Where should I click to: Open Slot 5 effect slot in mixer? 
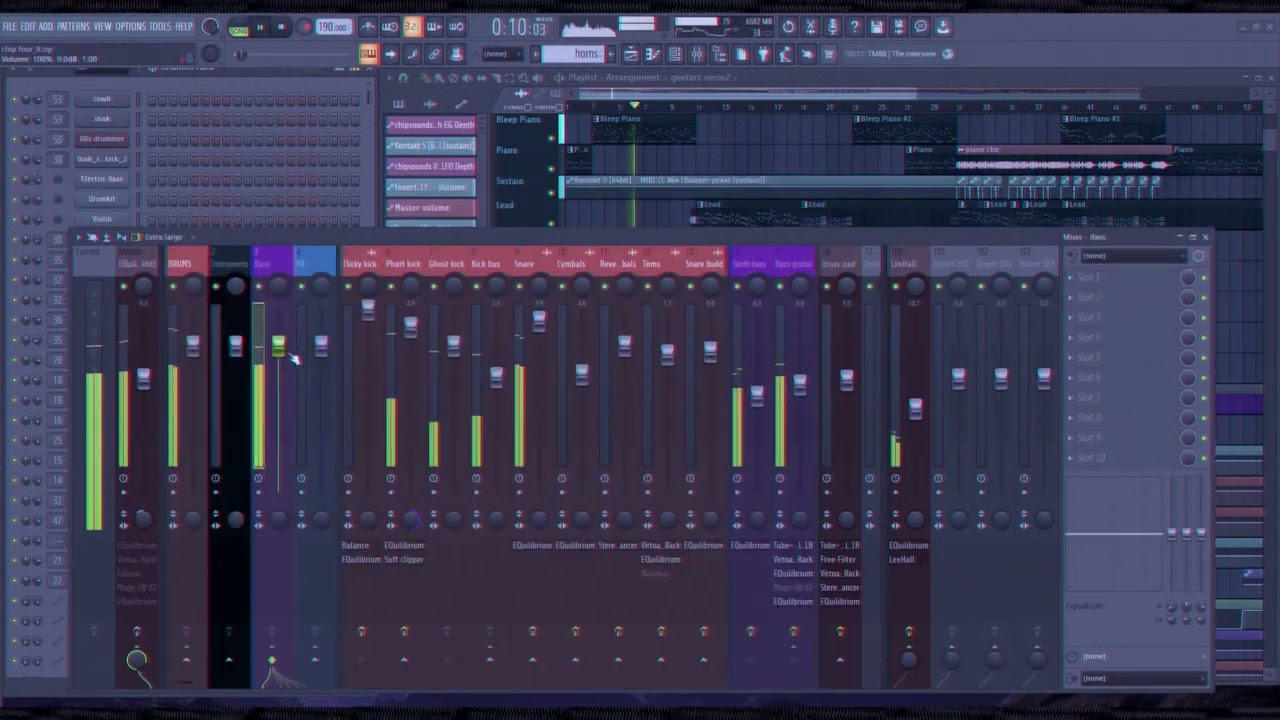1125,357
